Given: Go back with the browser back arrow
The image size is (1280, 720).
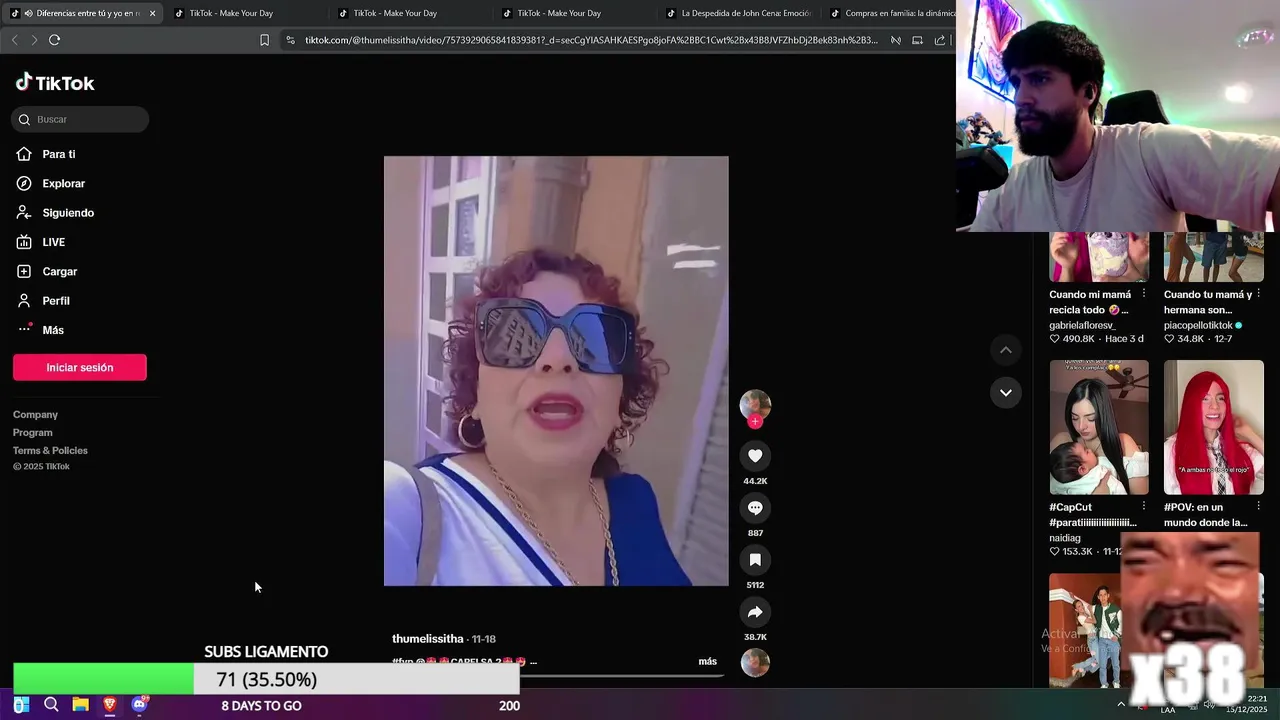Looking at the screenshot, I should [x=14, y=40].
